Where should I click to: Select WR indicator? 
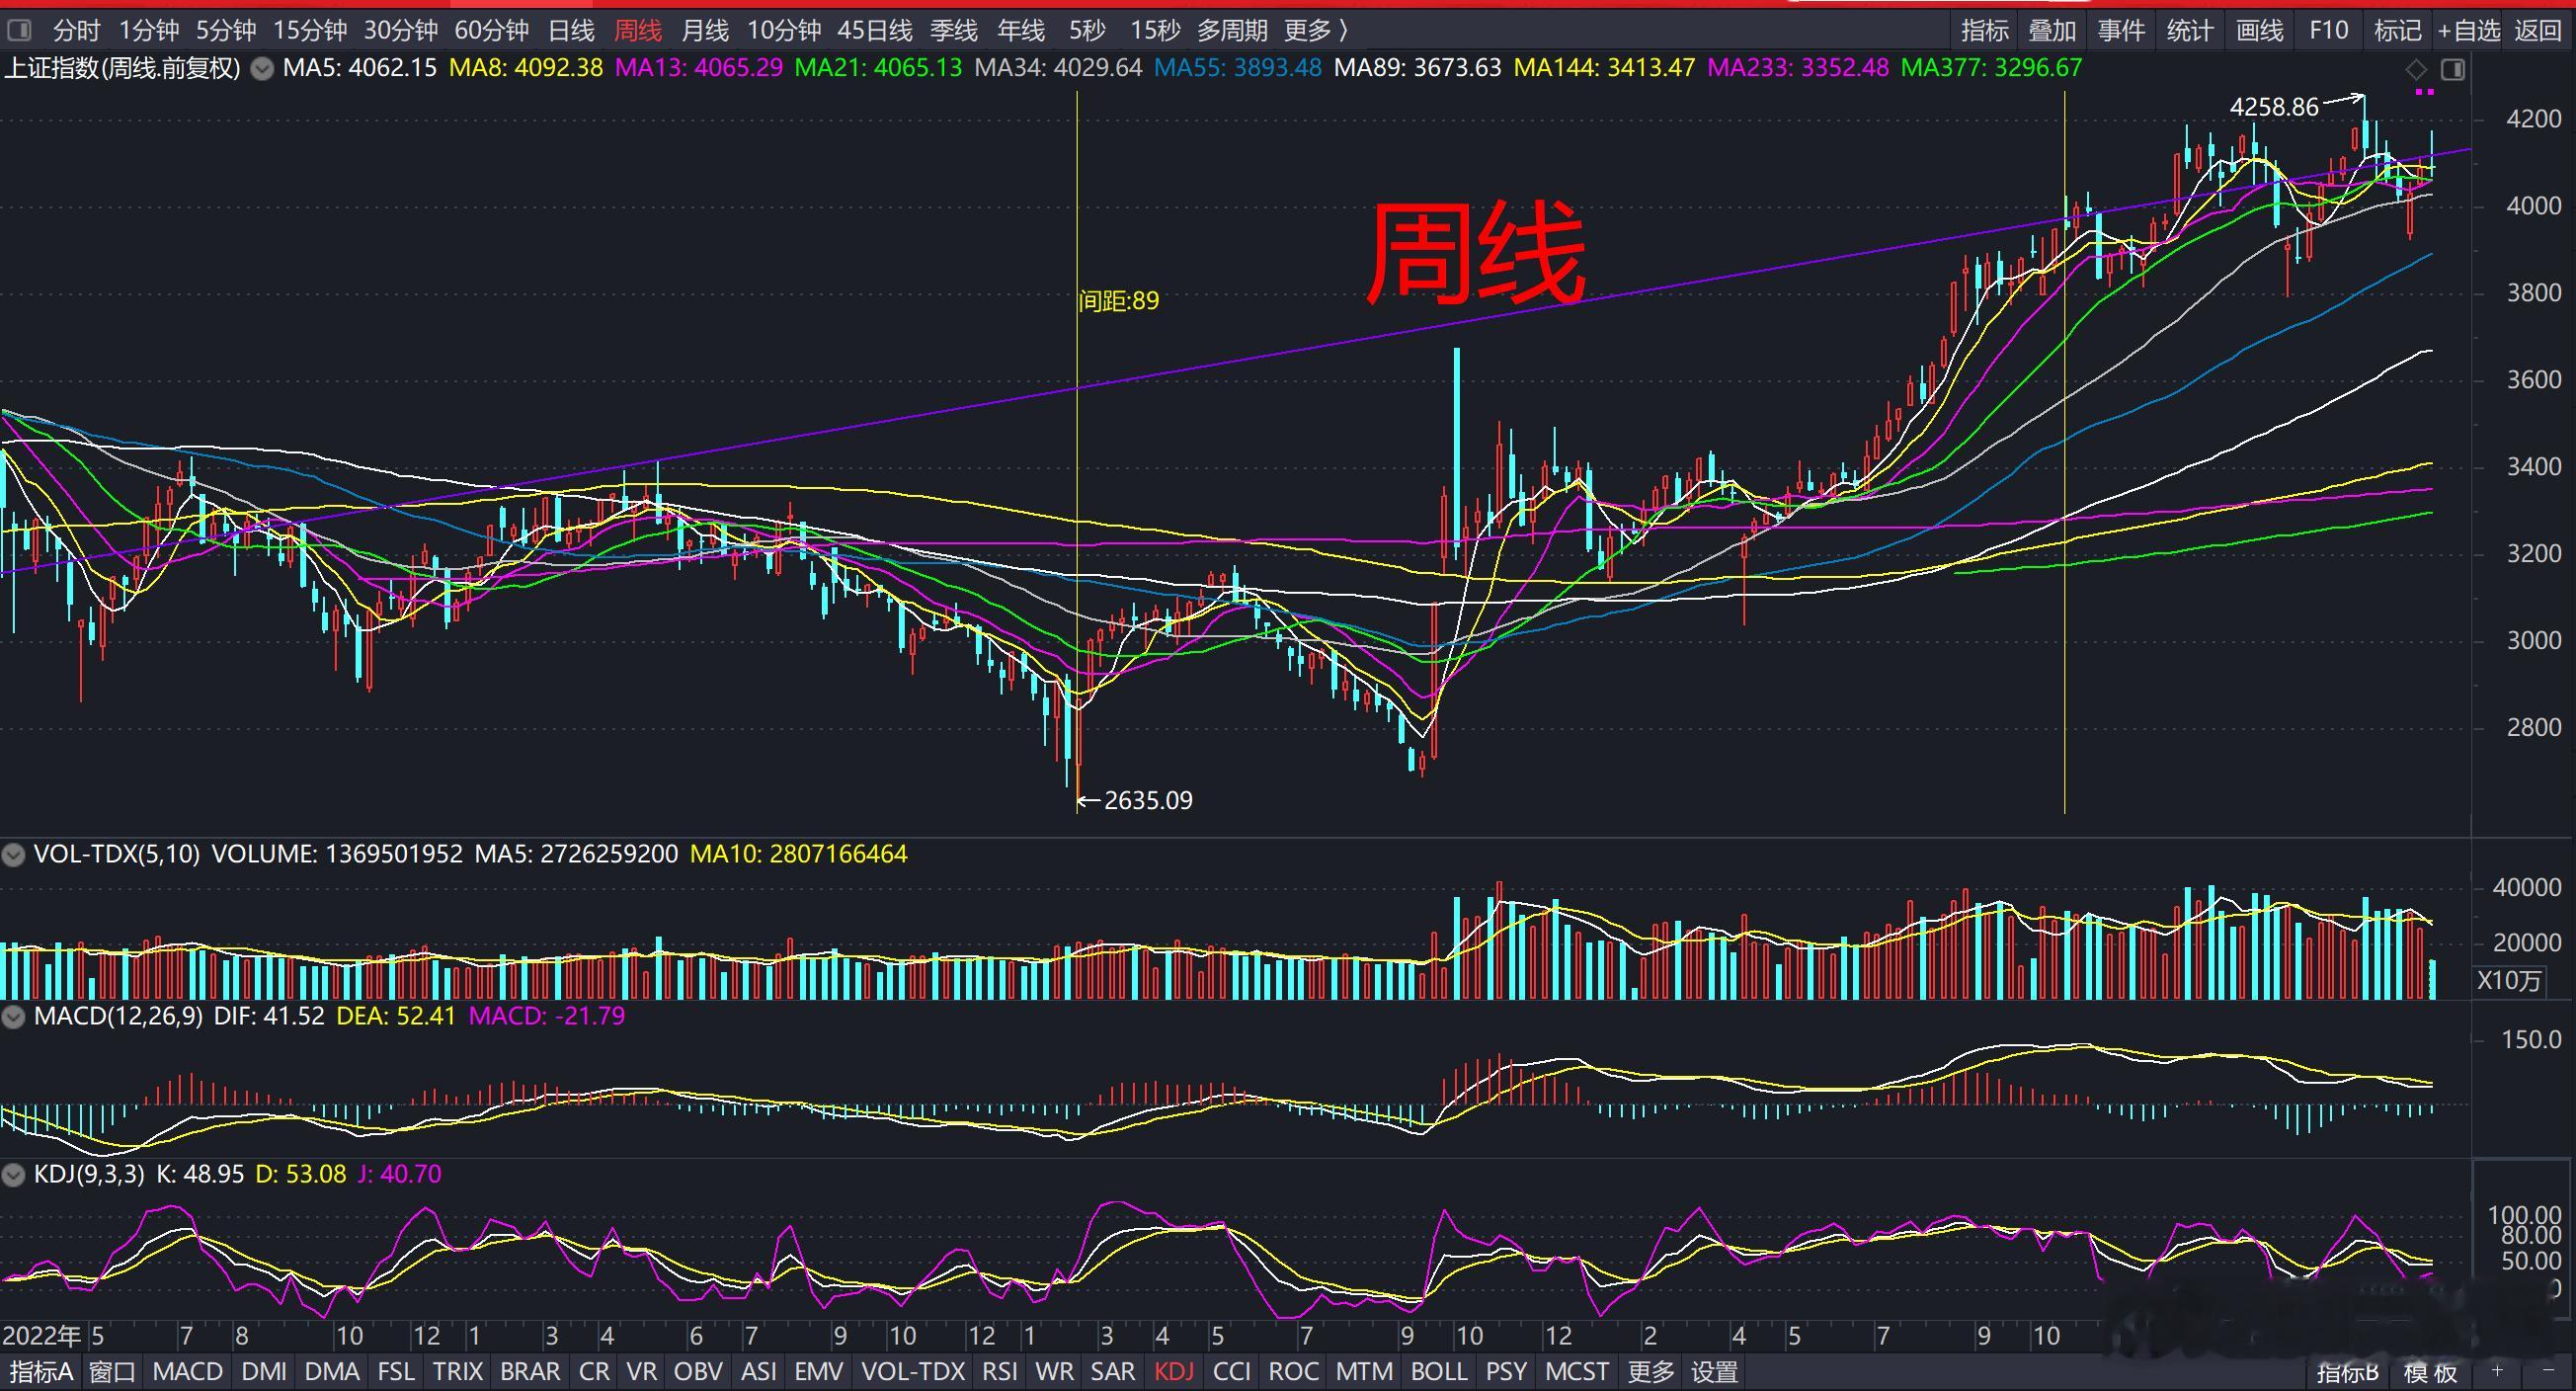[1054, 1372]
